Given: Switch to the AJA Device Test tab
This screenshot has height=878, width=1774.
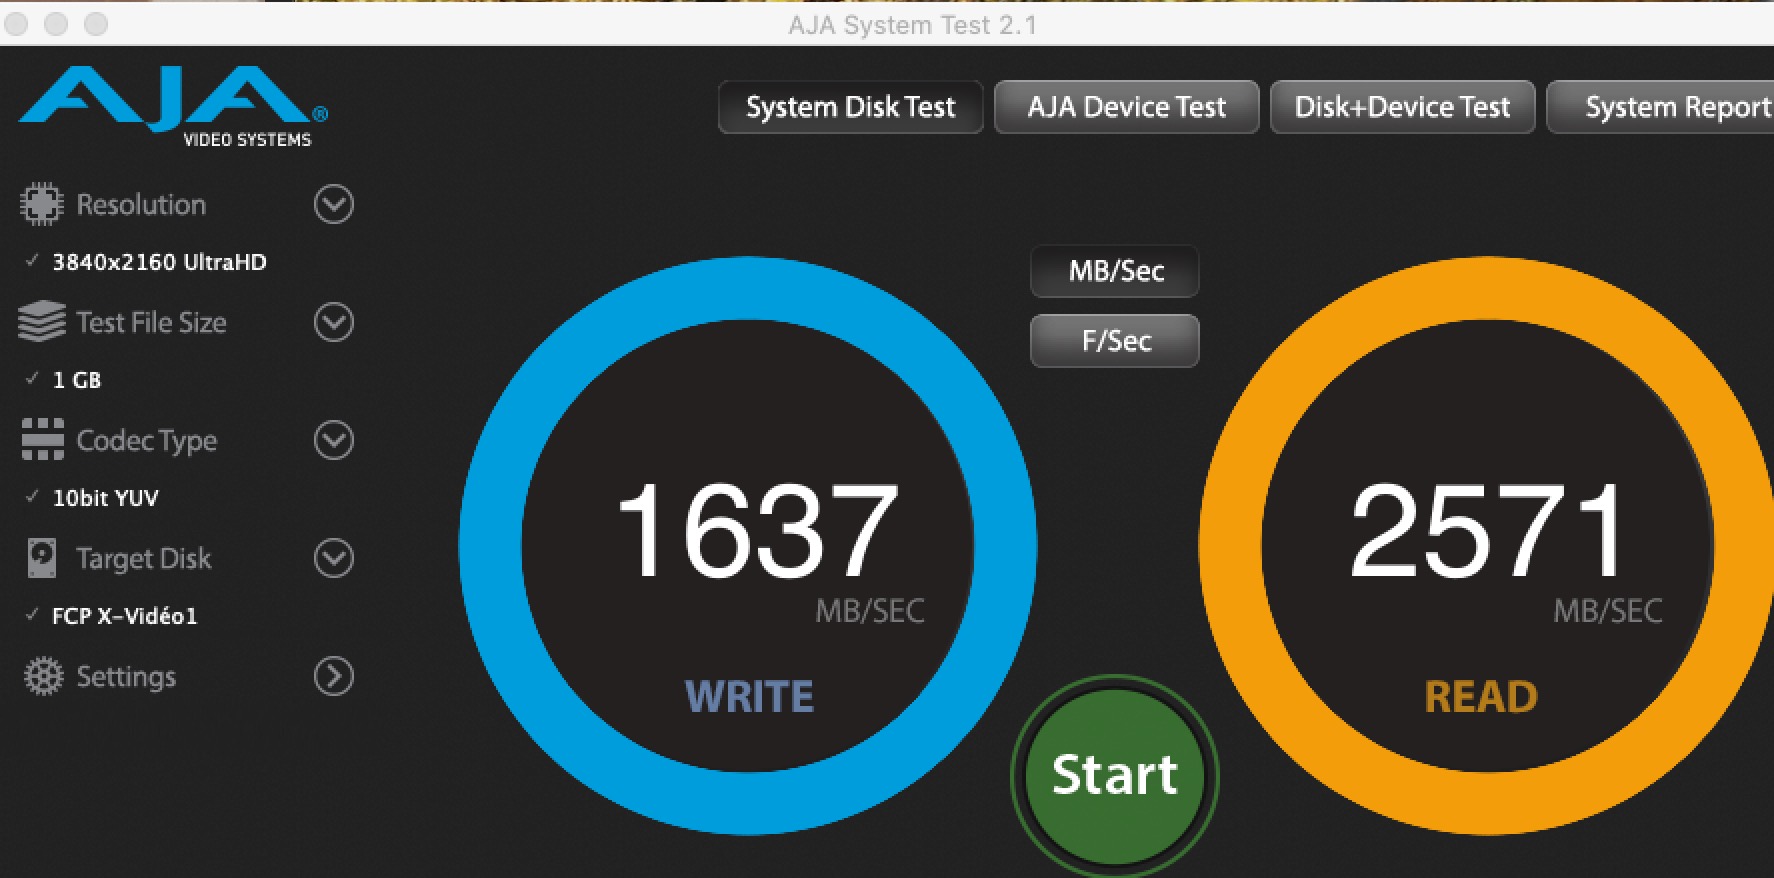Looking at the screenshot, I should coord(1127,107).
